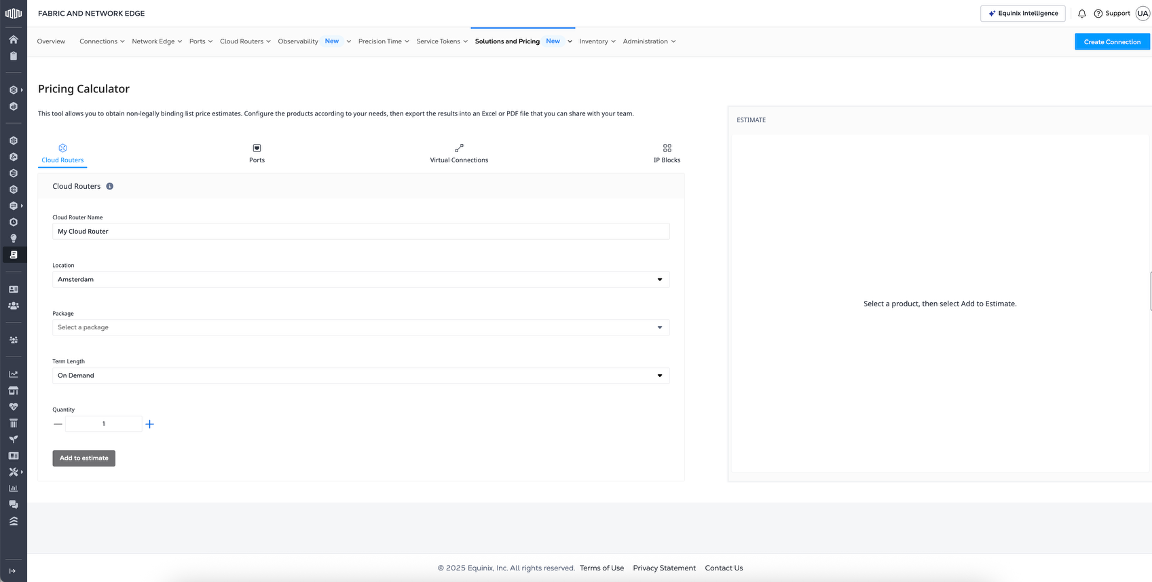This screenshot has width=1152, height=582.
Task: Open the Package dropdown
Action: point(360,327)
